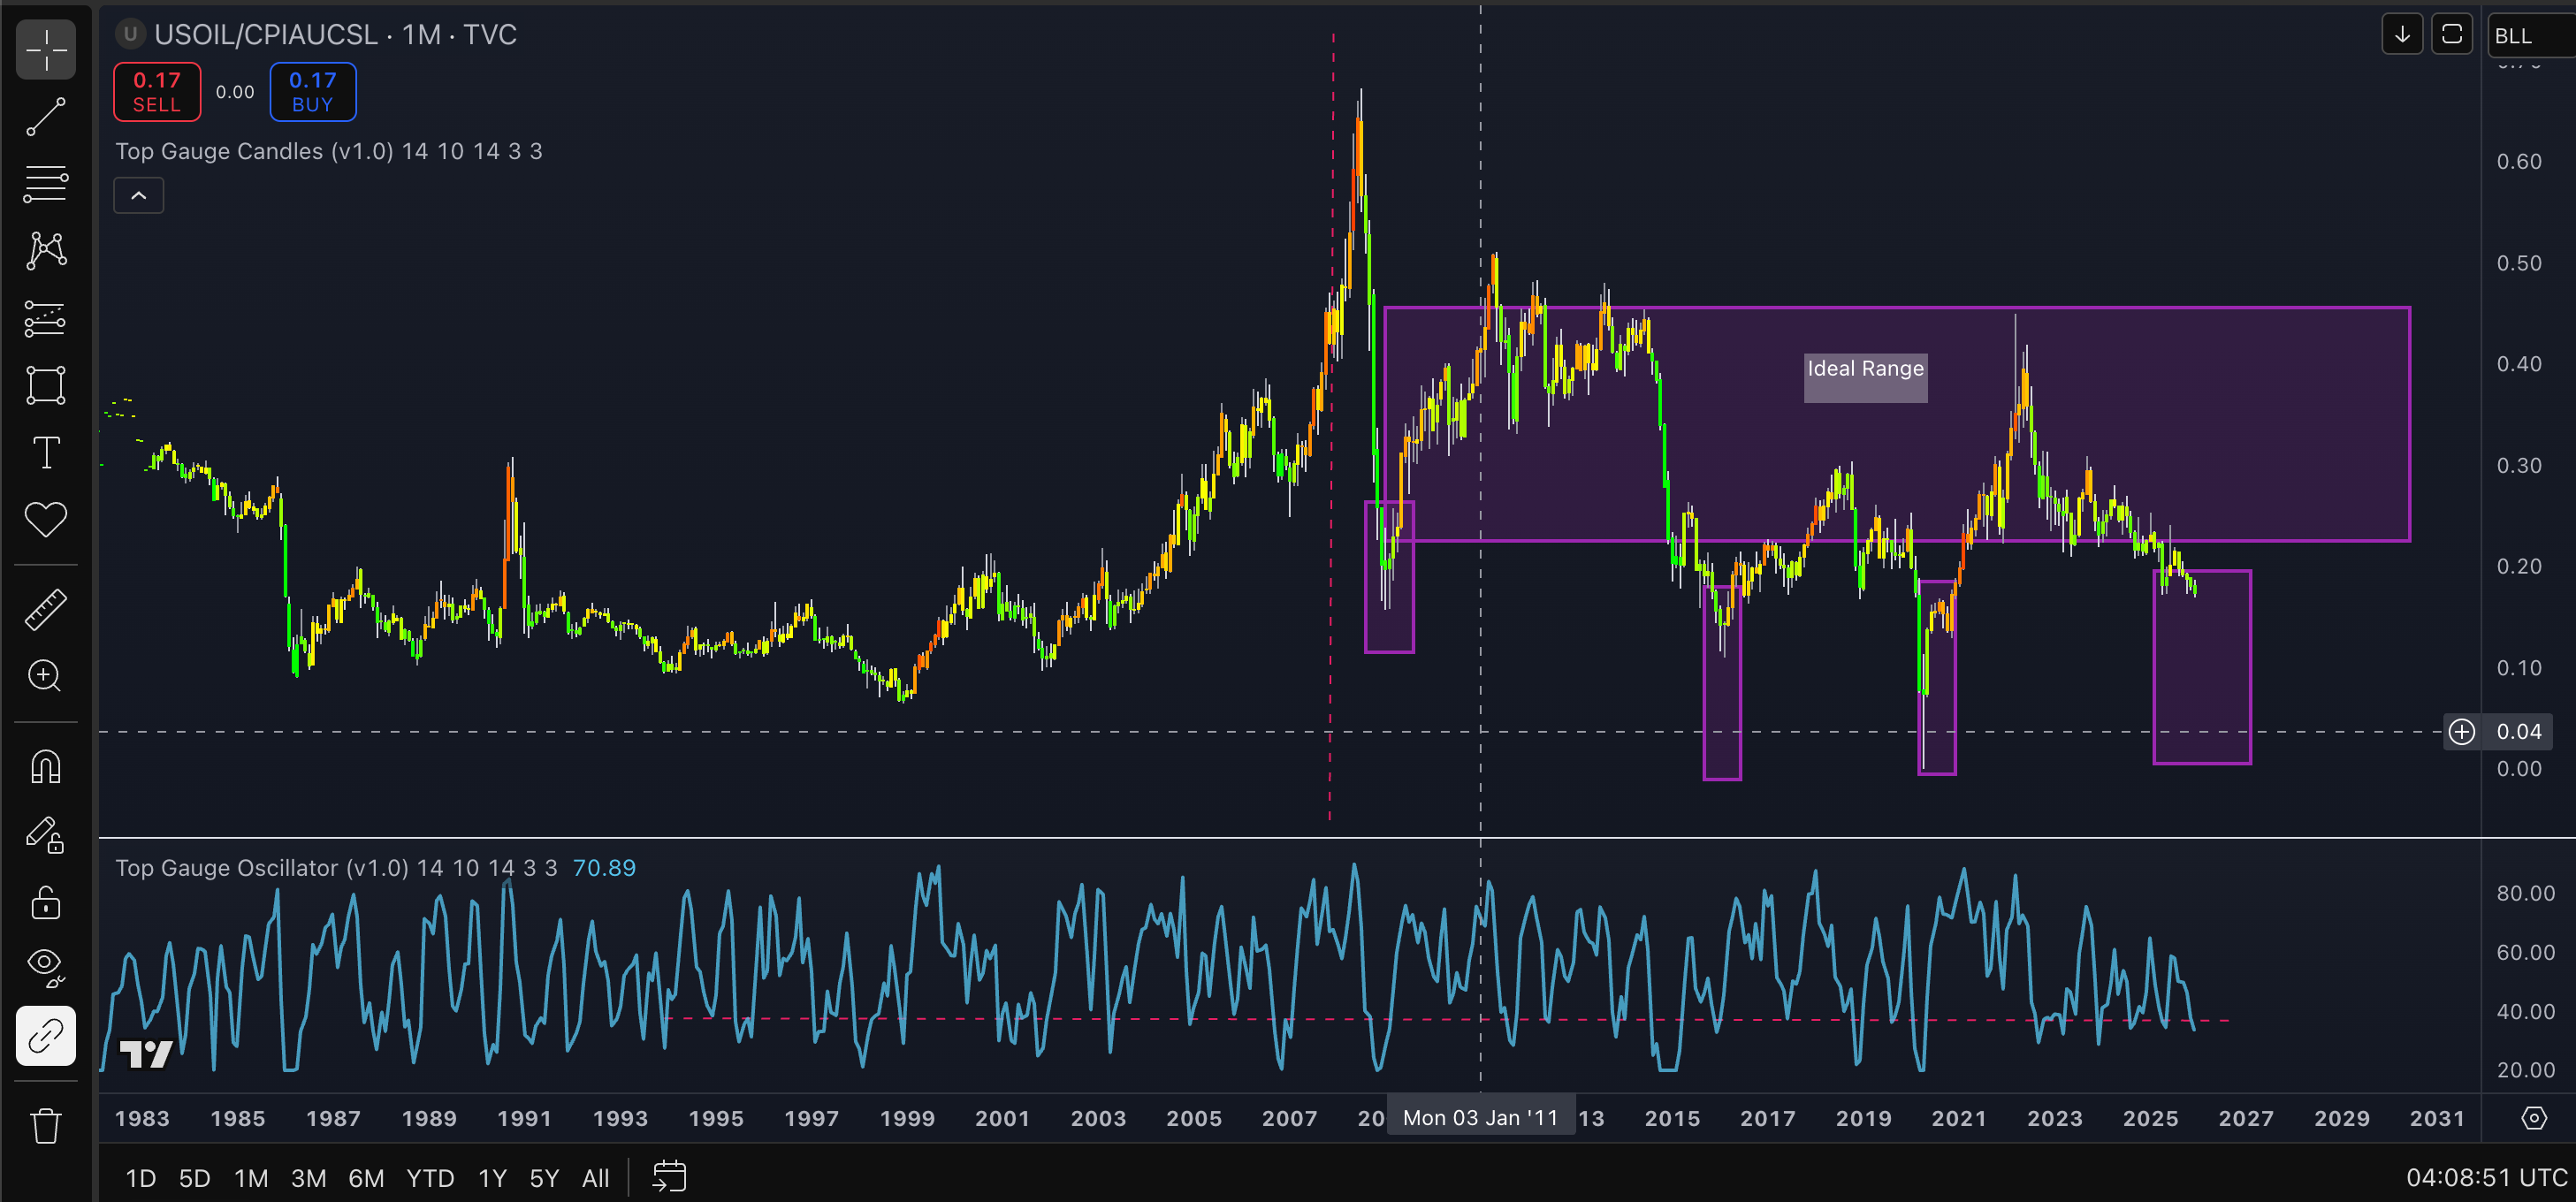Activate the ruler measure tool
The height and width of the screenshot is (1202, 2576).
point(45,609)
